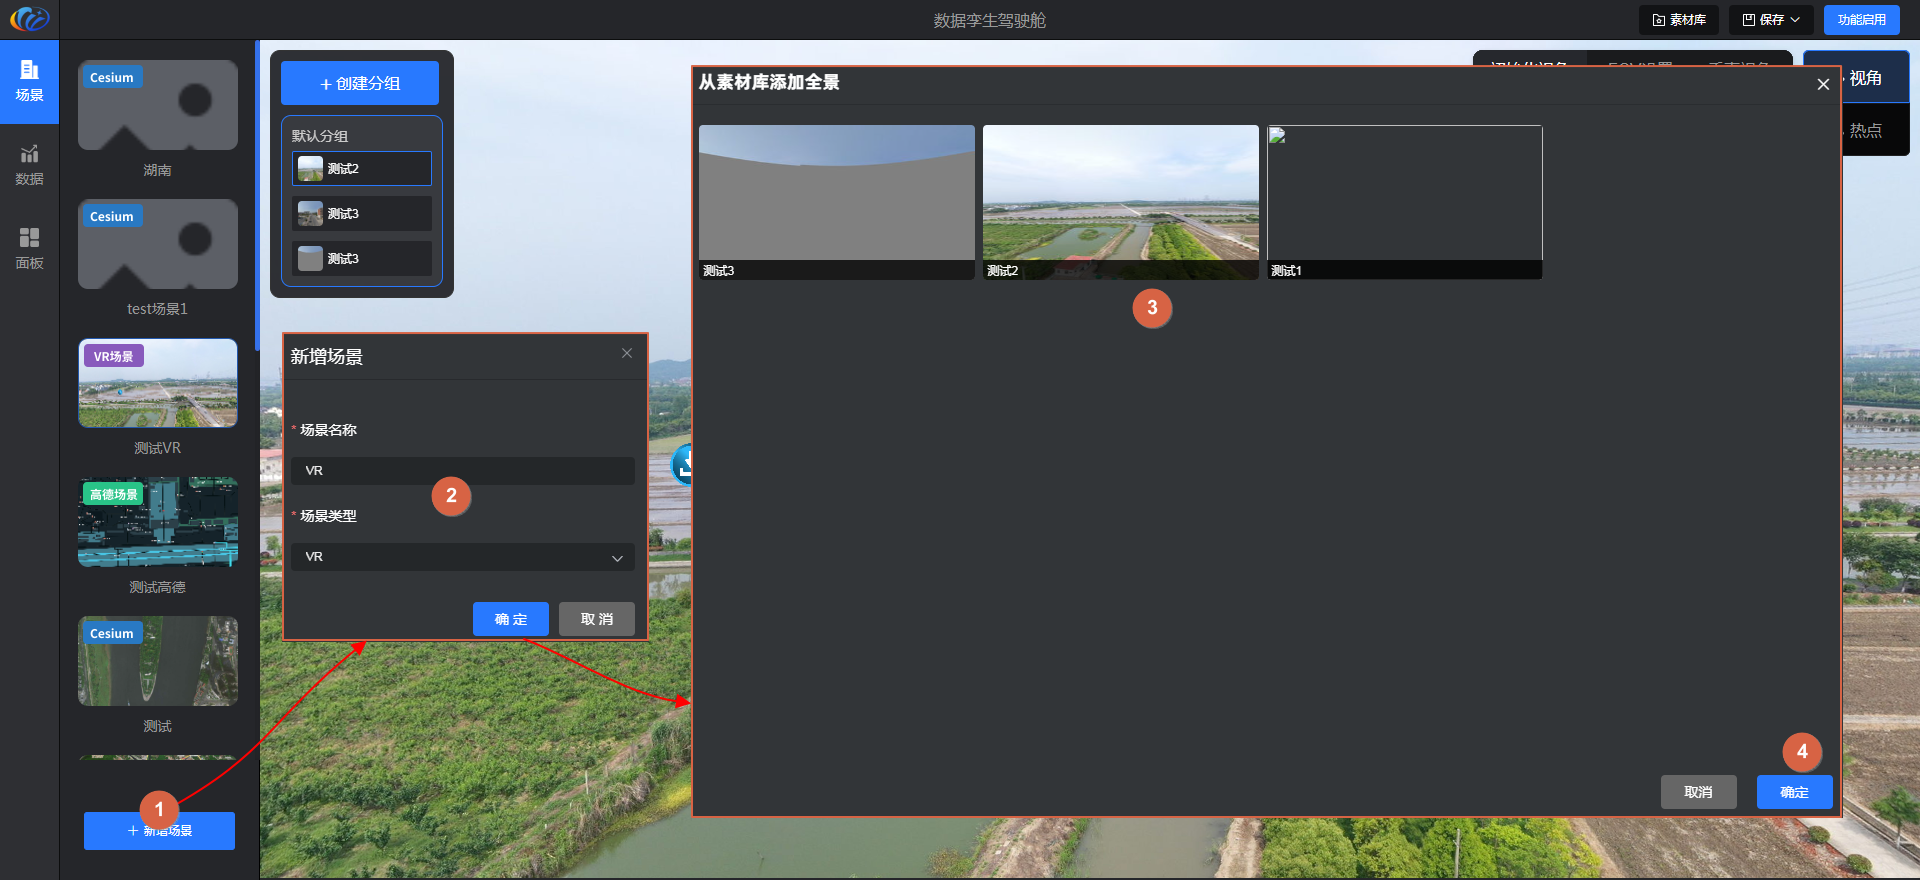The width and height of the screenshot is (1920, 880).
Task: Click the 功能启用 button
Action: coord(1861,20)
